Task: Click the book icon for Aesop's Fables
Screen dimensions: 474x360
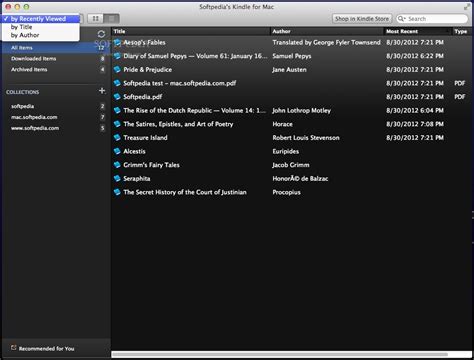Action: pos(117,42)
